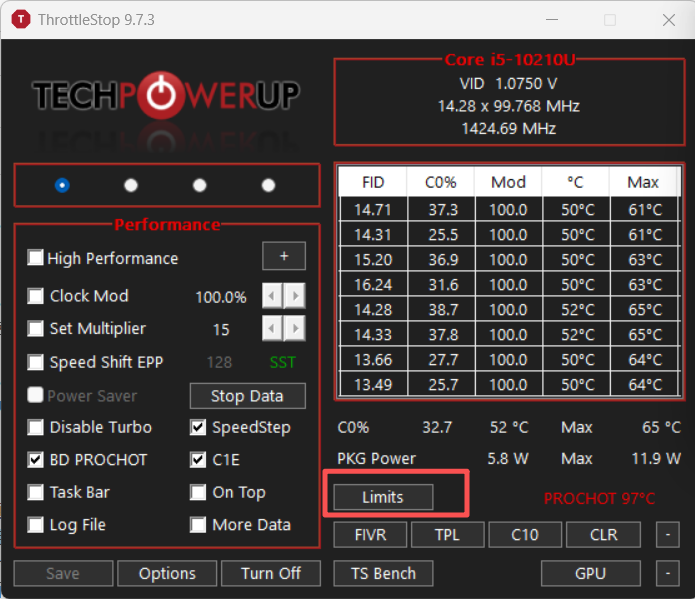Click the minus button next to CLR
695x599 pixels.
[668, 535]
